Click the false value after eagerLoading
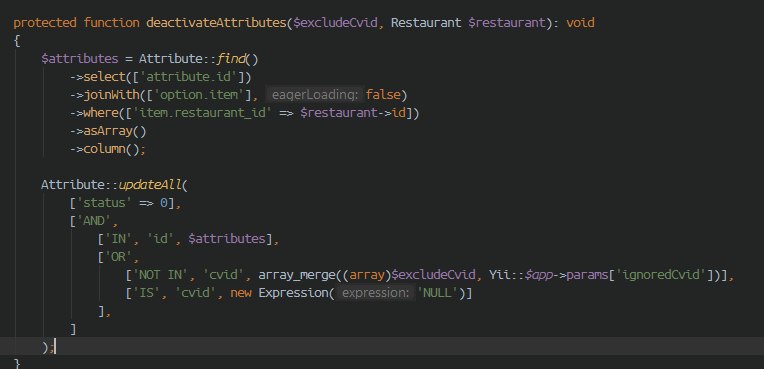764x369 pixels. pyautogui.click(x=383, y=95)
